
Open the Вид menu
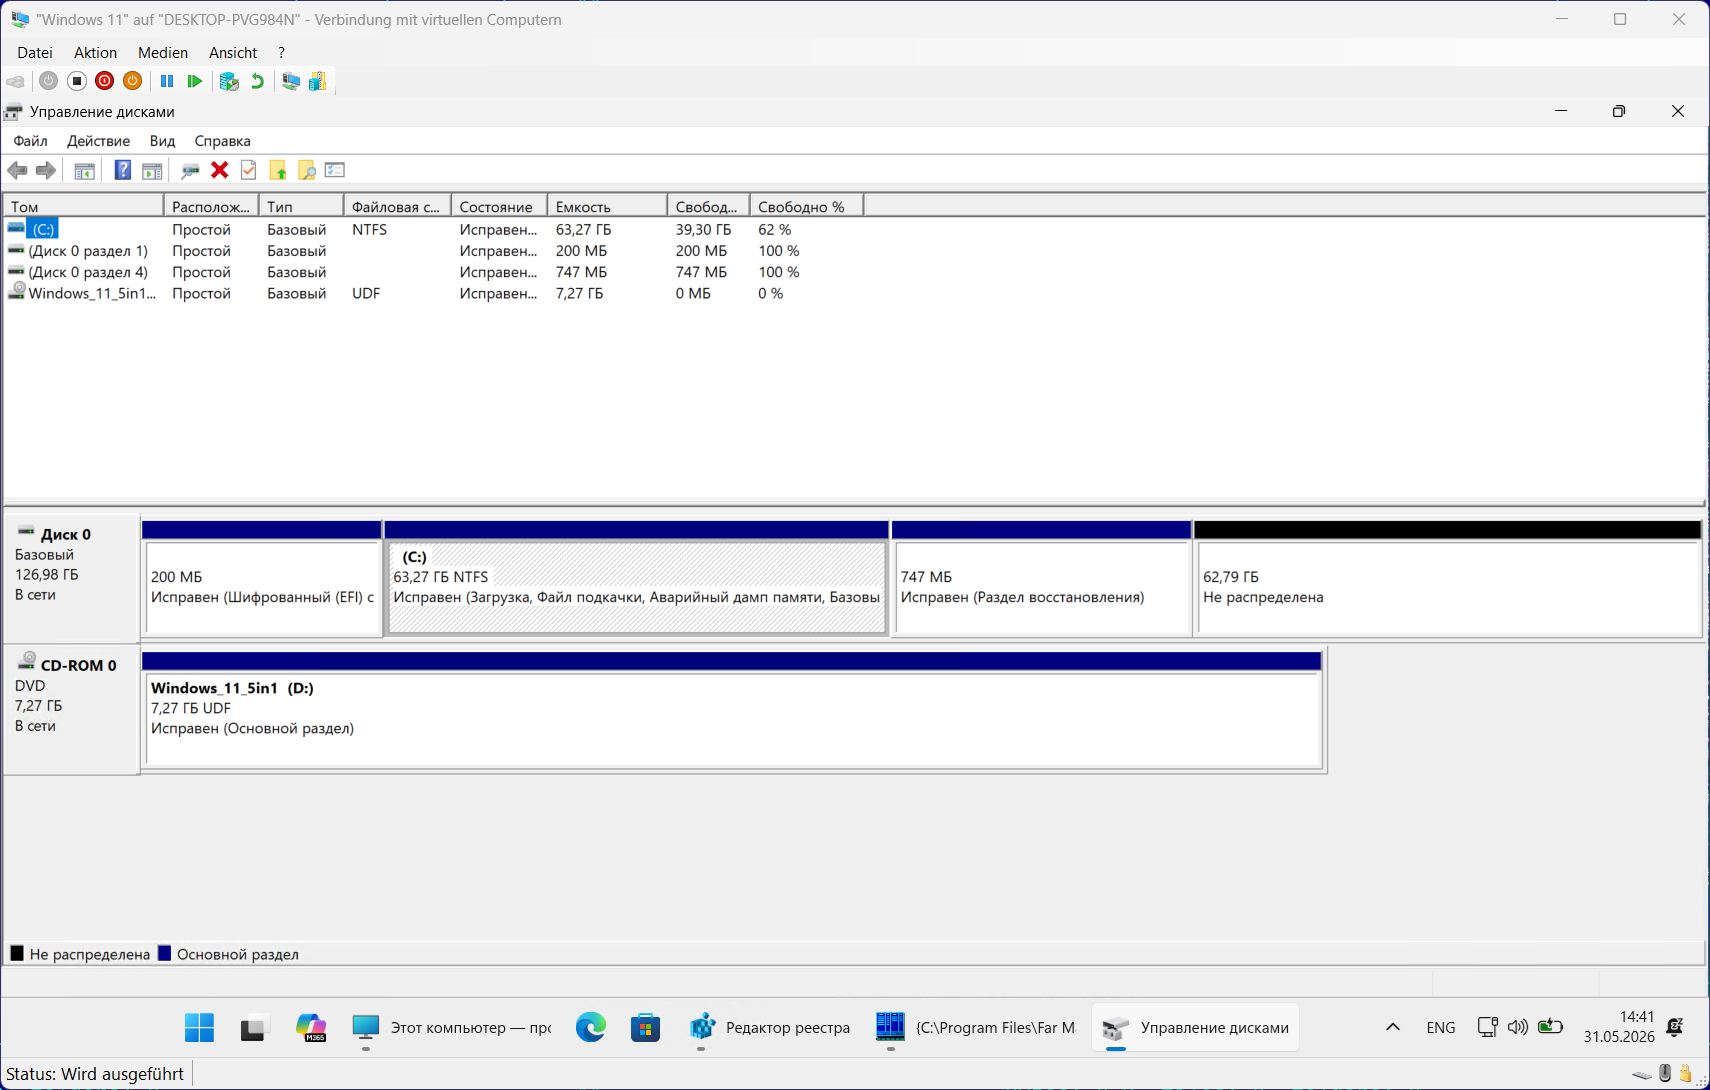(x=162, y=141)
